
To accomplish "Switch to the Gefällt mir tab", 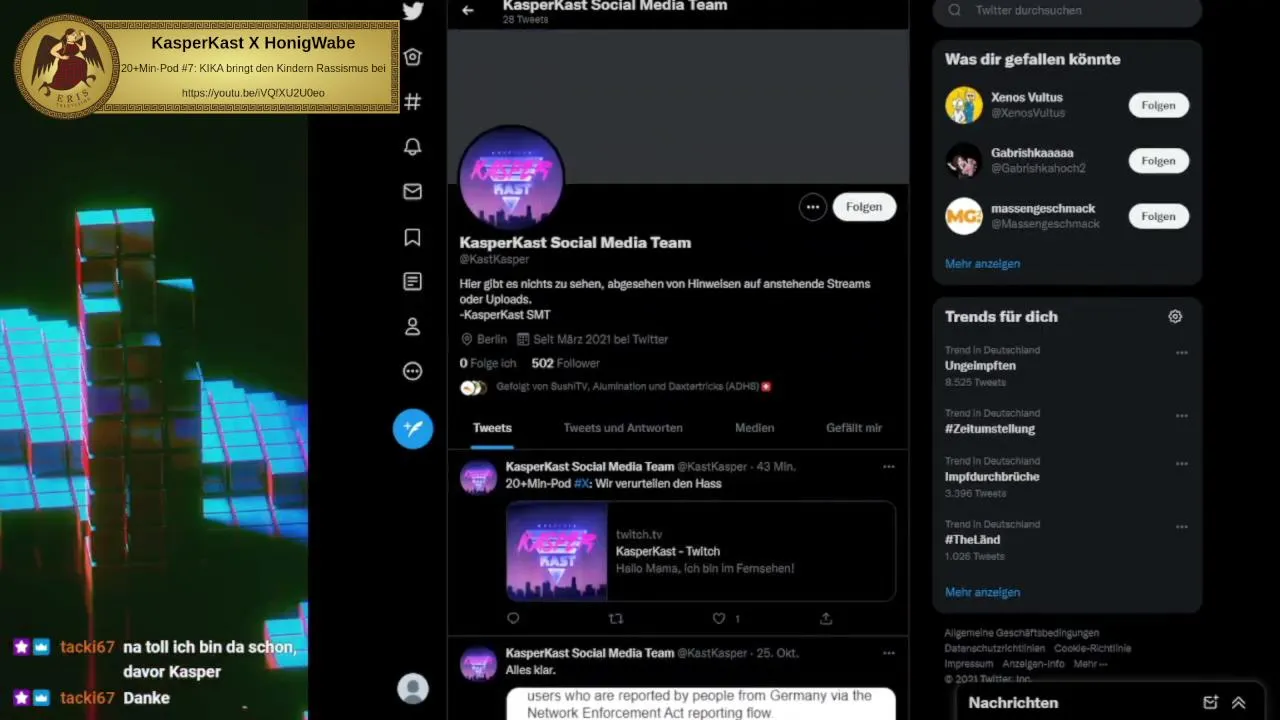I will (854, 428).
